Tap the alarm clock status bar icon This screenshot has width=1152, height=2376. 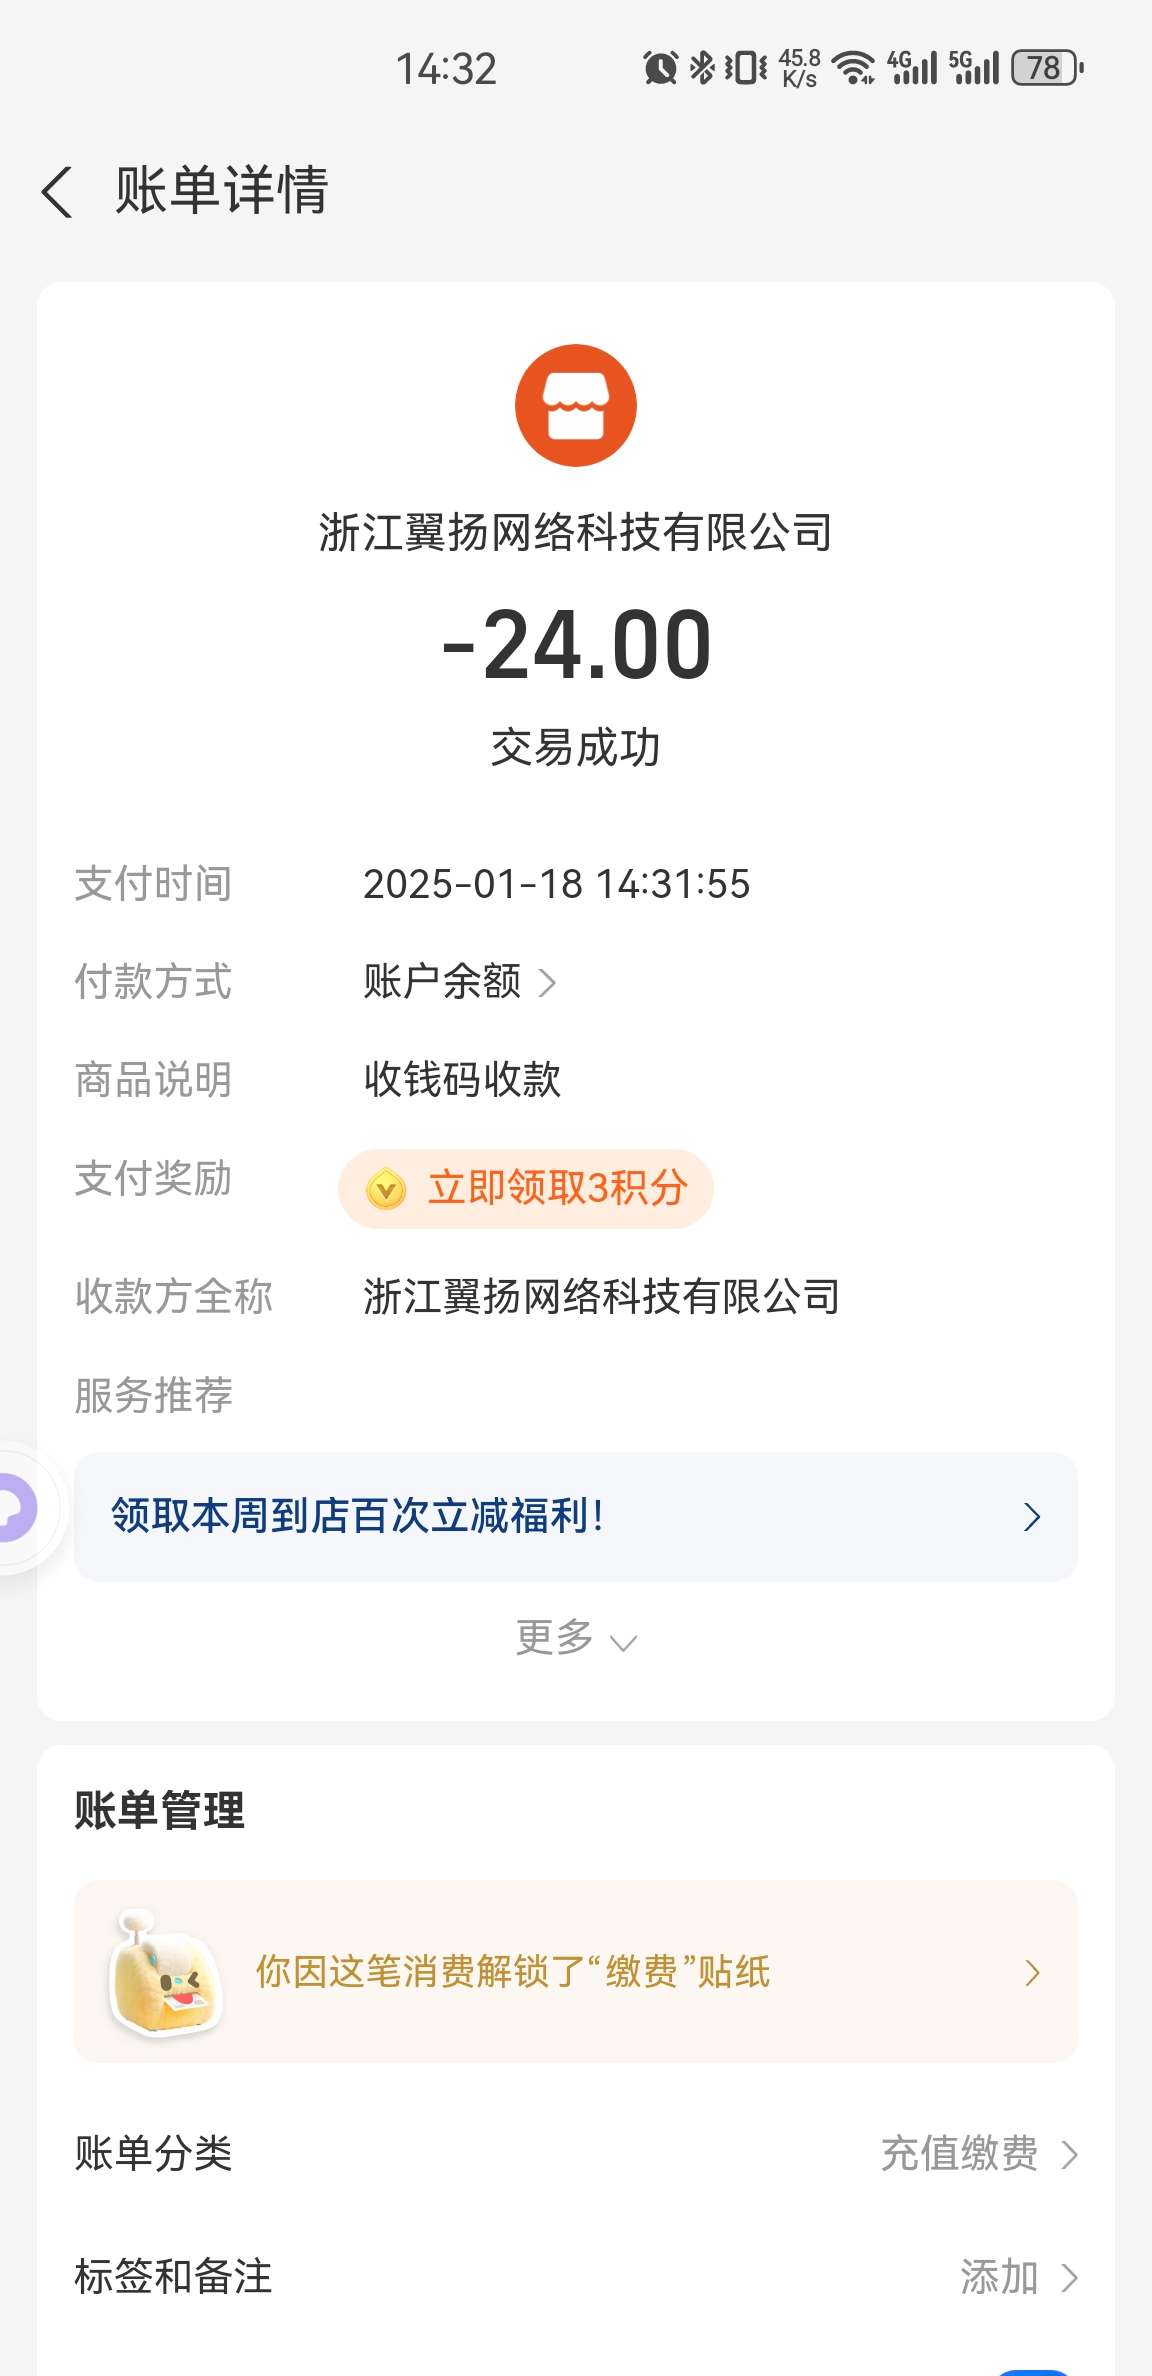[660, 68]
